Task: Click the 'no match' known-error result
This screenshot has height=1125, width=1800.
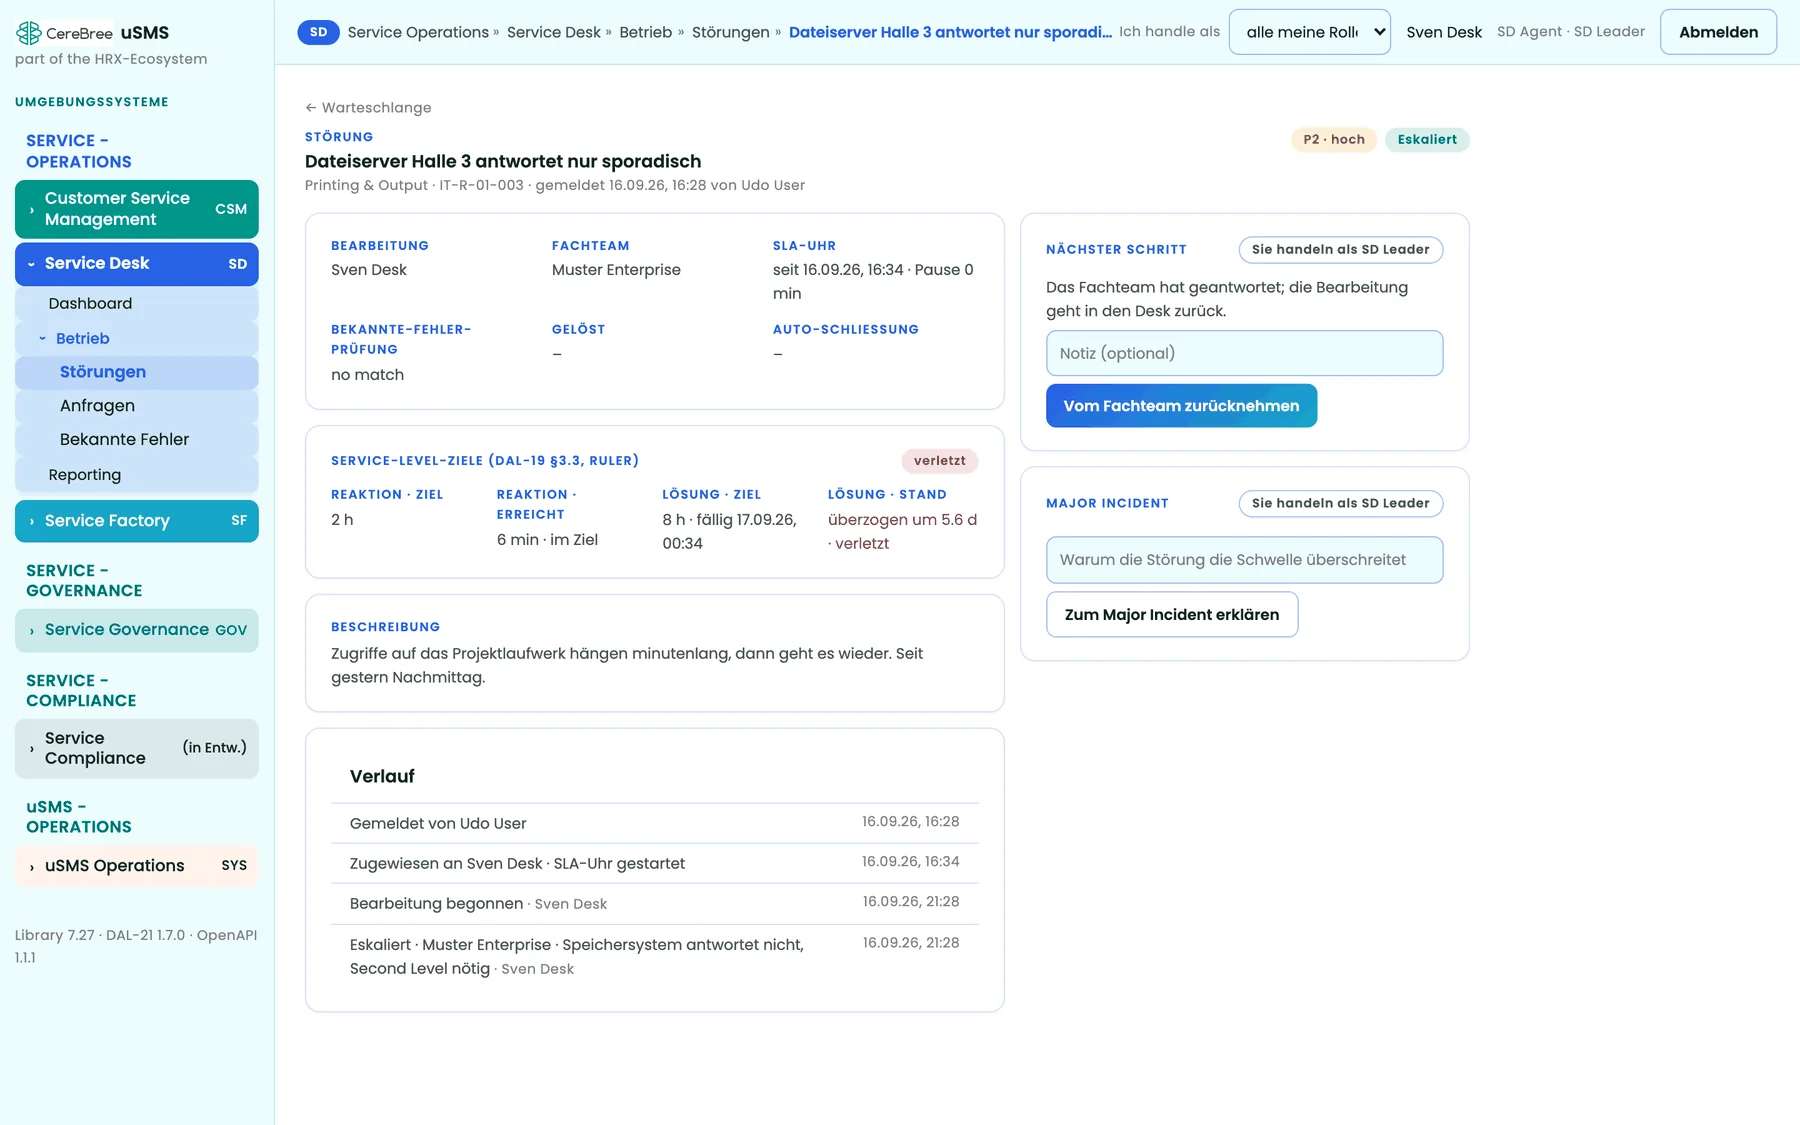Action: pos(367,375)
